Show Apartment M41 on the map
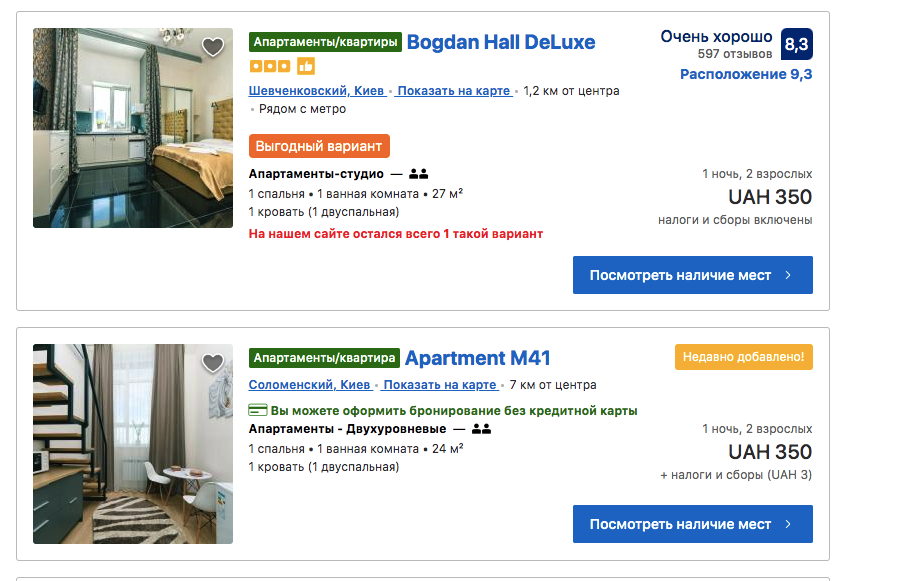 (440, 385)
